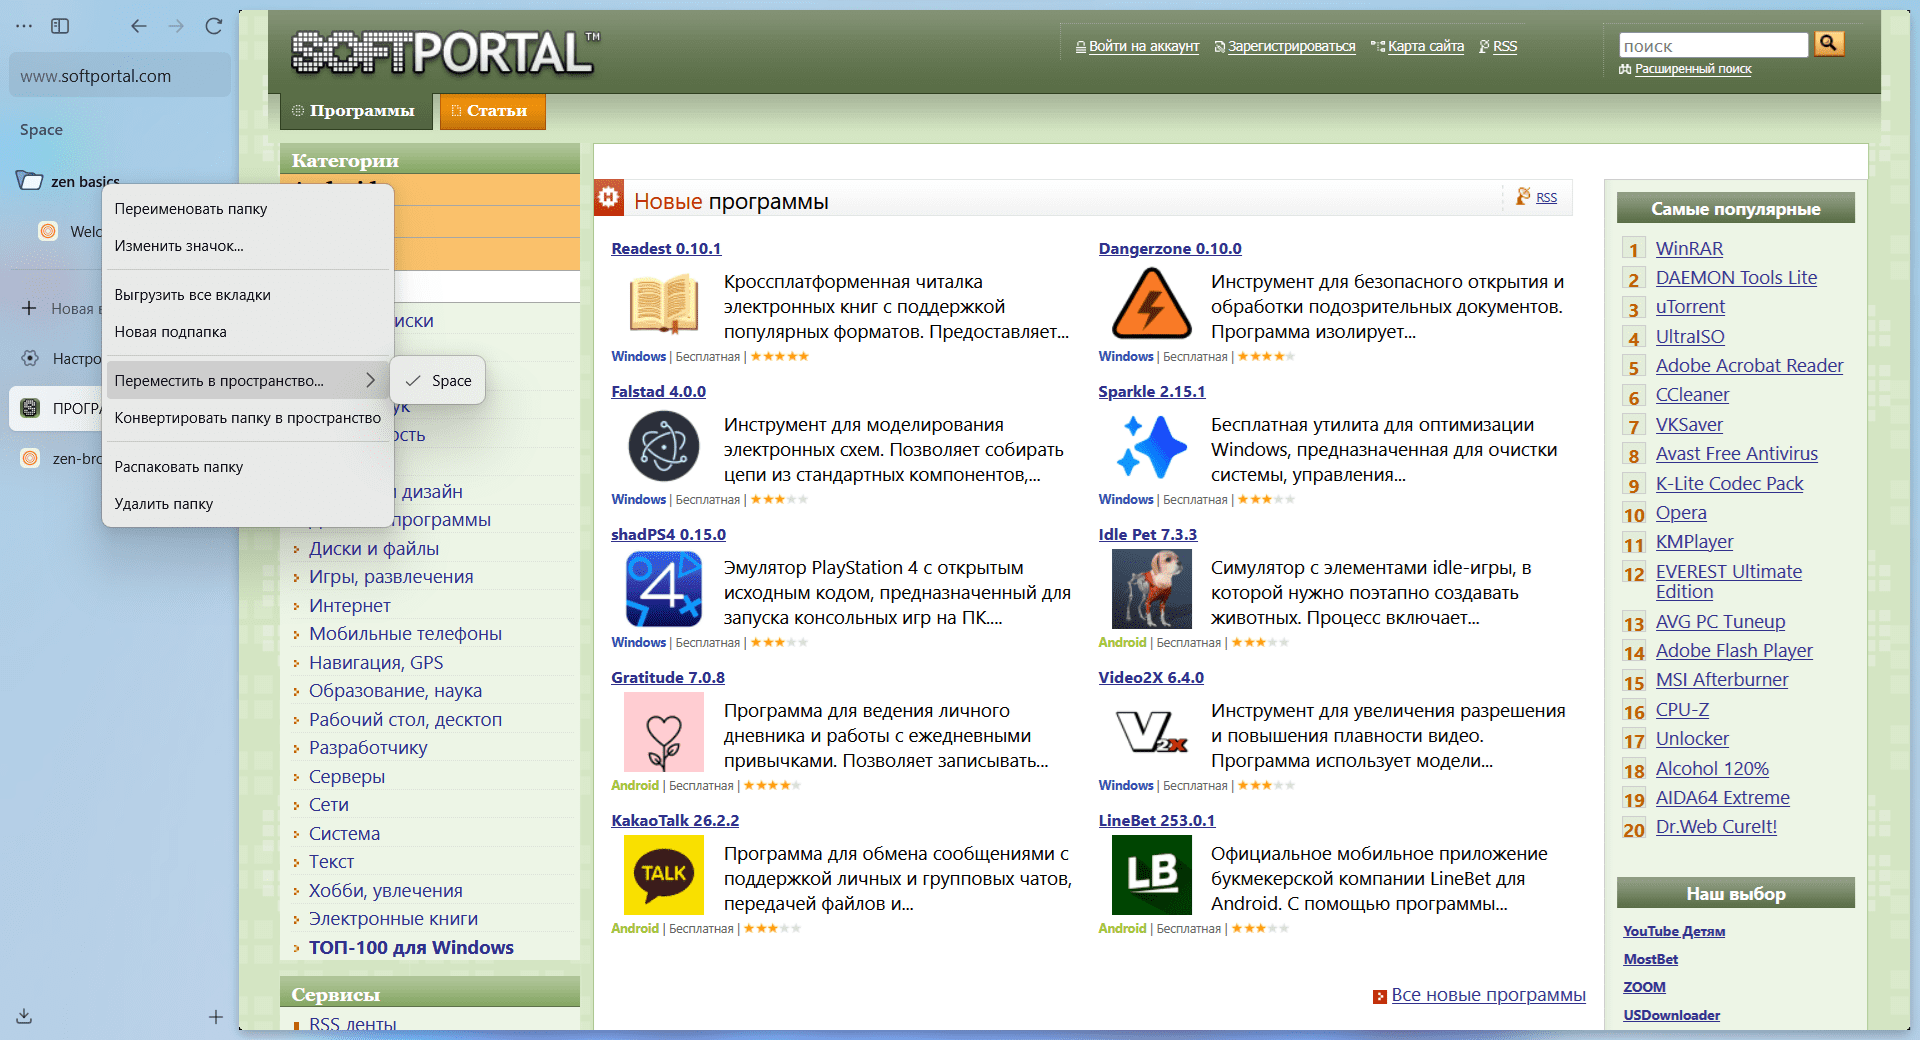Screen dimensions: 1920x1040
Task: Reload the page with the refresh icon
Action: 214,26
